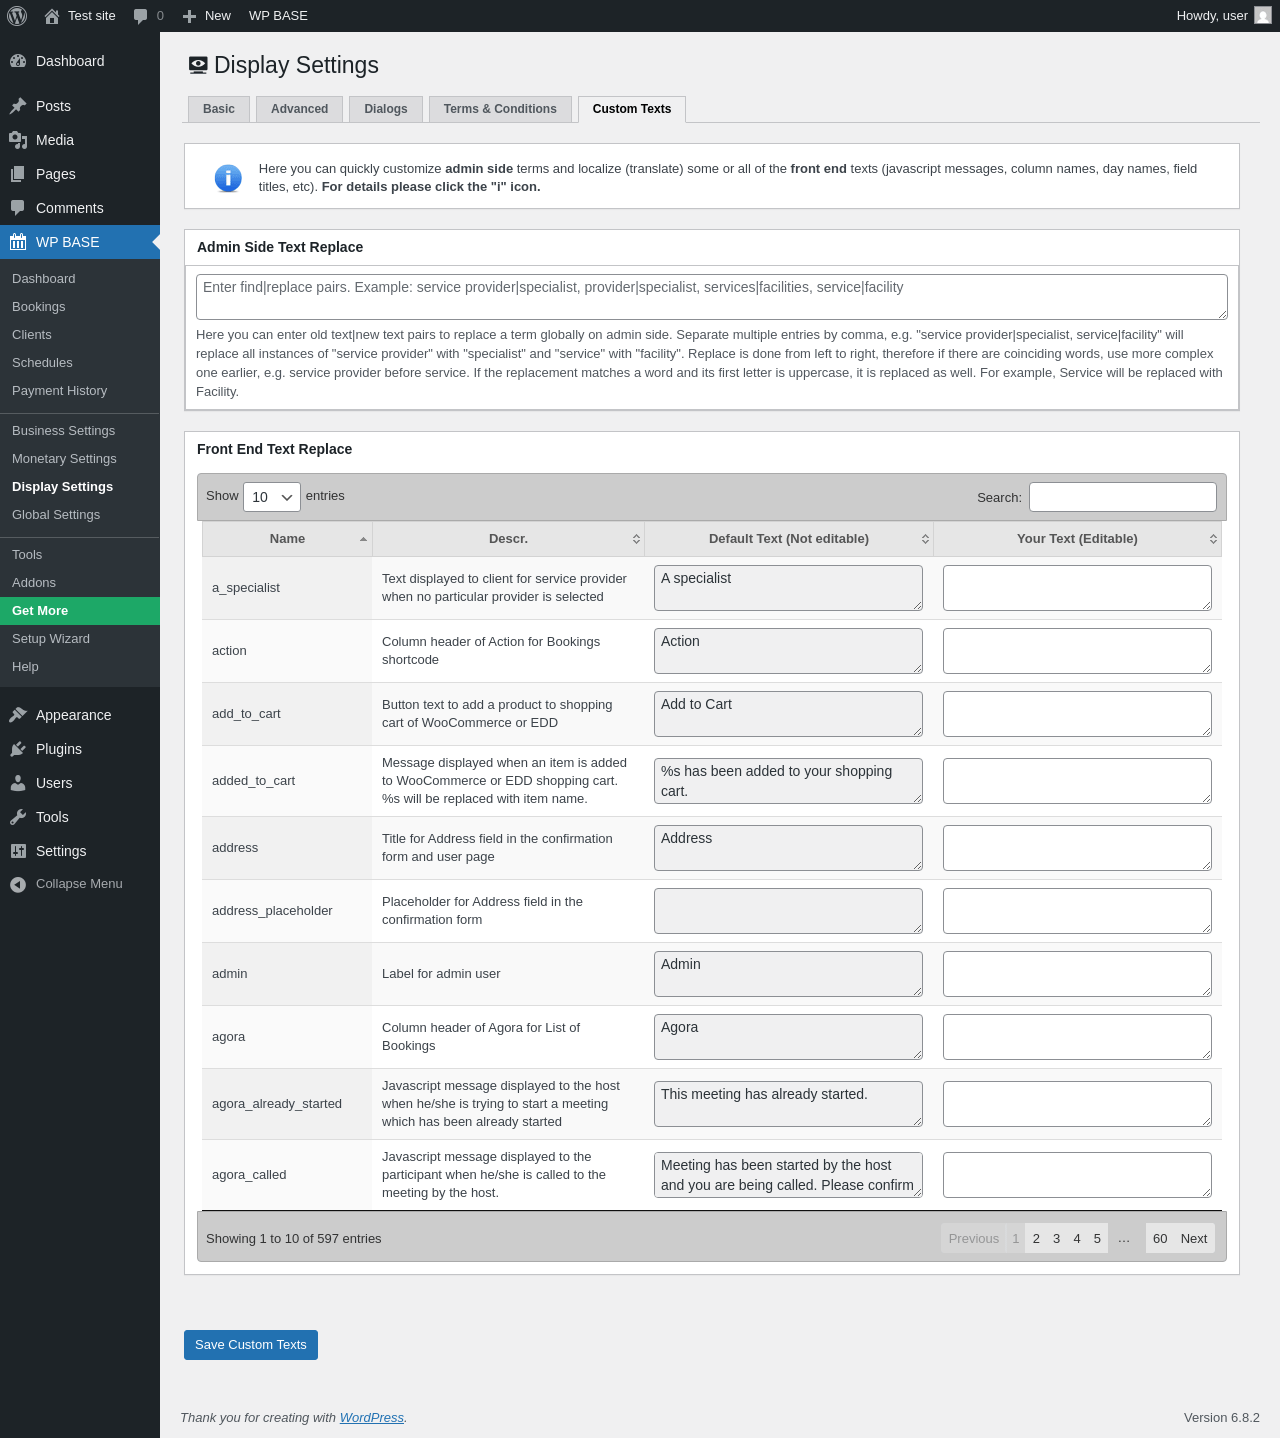
Task: Open the WordPress footer link
Action: point(372,1418)
